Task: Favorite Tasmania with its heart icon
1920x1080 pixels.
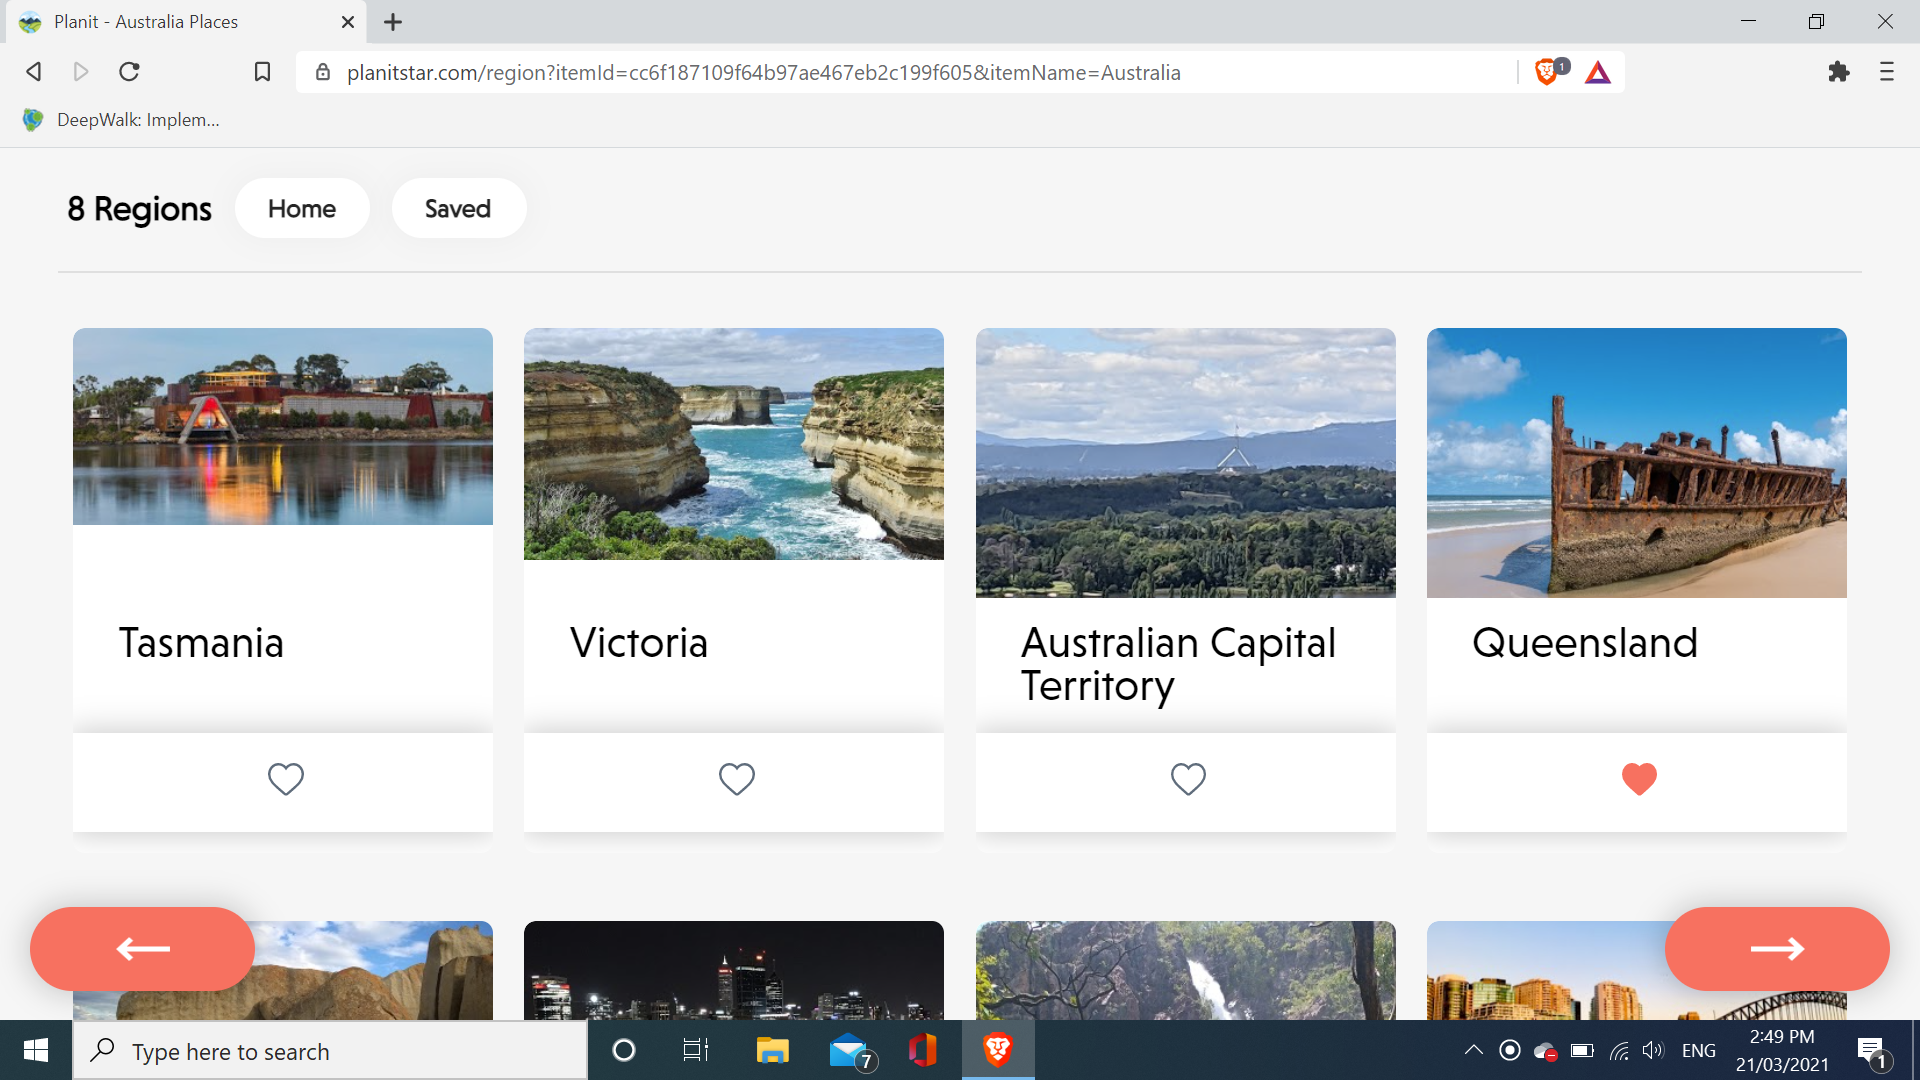Action: point(285,779)
